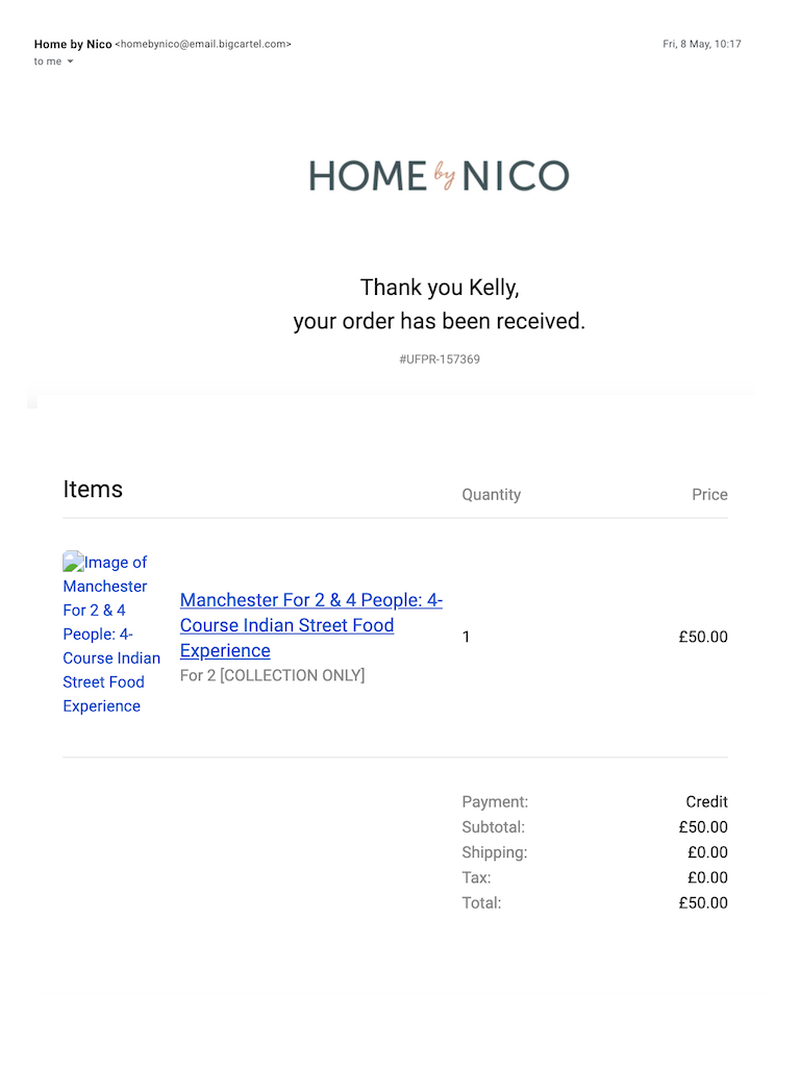800x1066 pixels.
Task: Click the item price £50.00 in the product row
Action: [702, 637]
